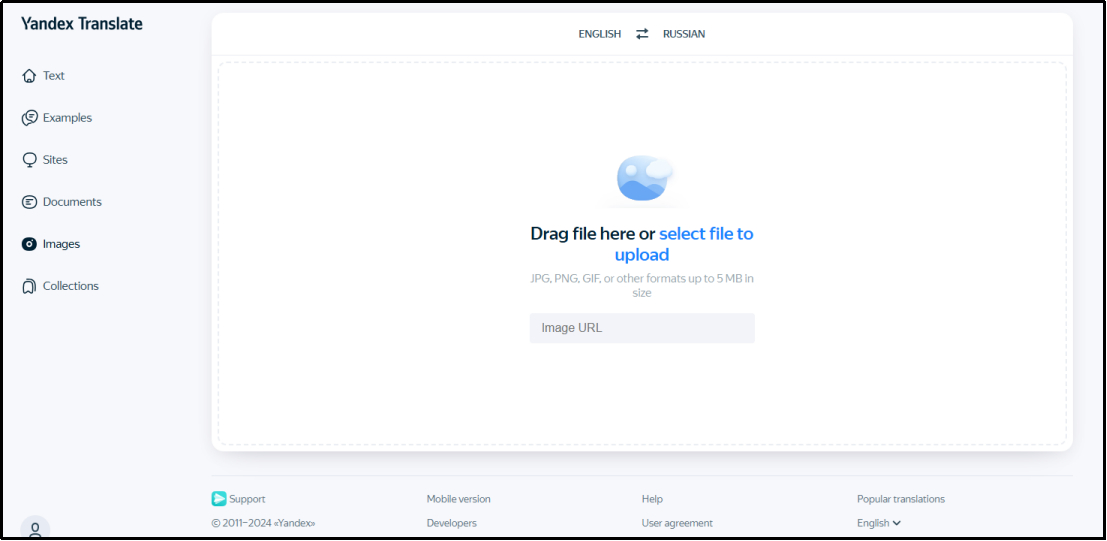Open the Mobile version link

point(458,499)
